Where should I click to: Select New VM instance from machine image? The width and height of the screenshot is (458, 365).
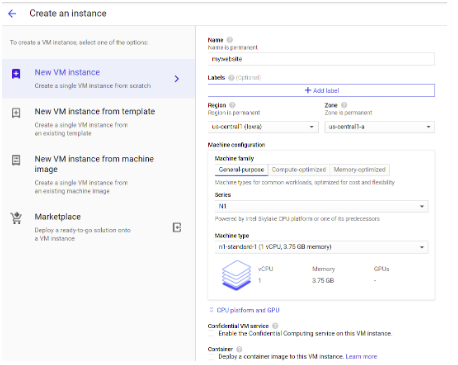pos(99,174)
